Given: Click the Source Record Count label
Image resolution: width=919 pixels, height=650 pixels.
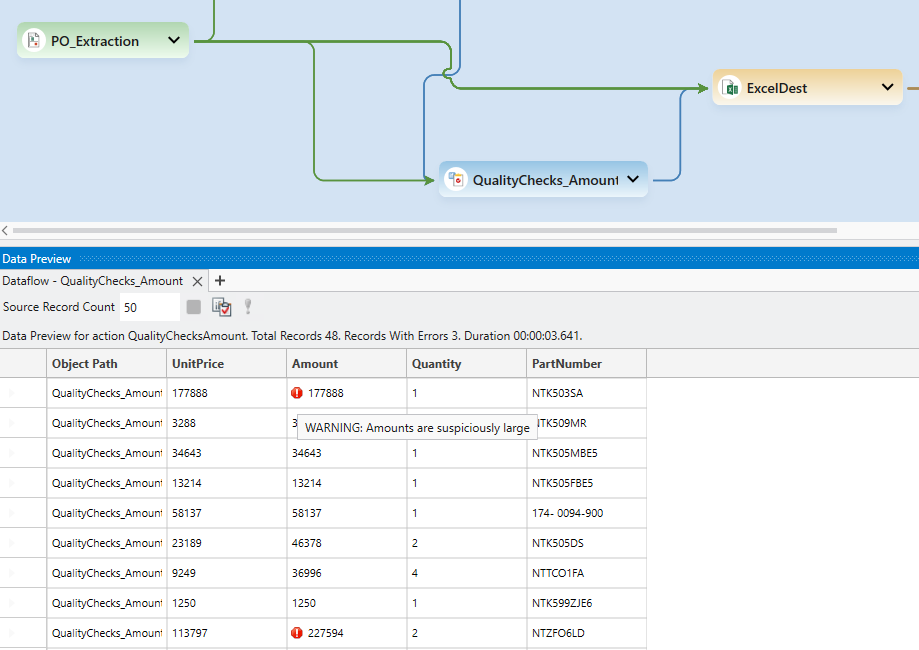Looking at the screenshot, I should [59, 307].
